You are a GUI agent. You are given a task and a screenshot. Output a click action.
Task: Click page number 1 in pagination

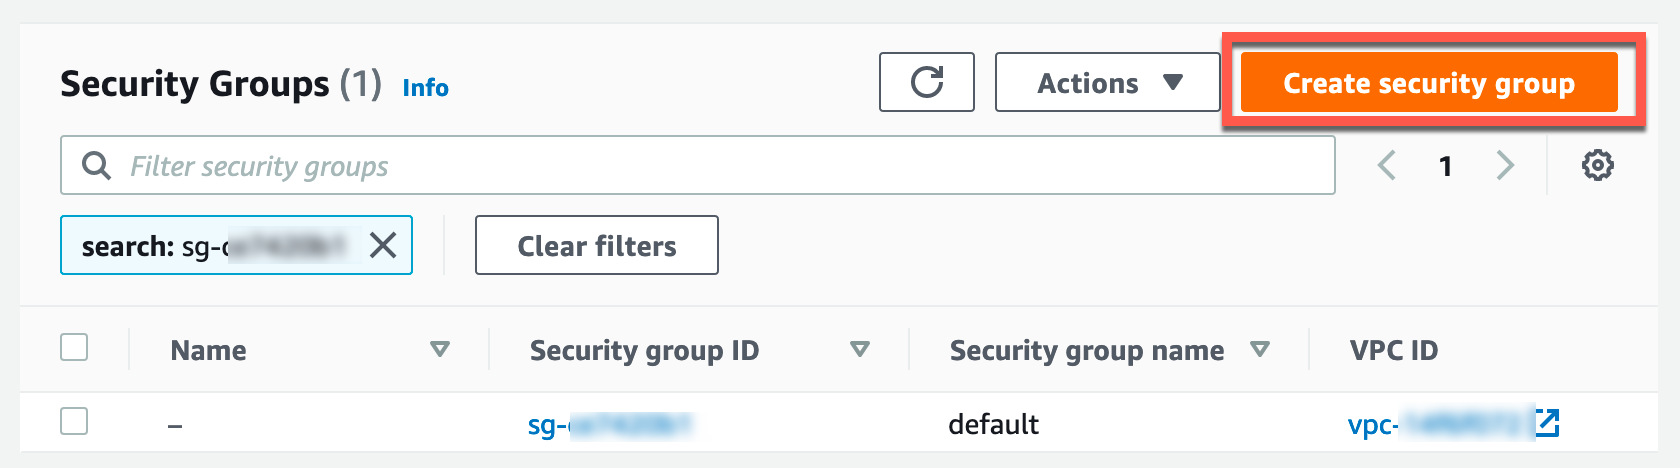point(1445,166)
